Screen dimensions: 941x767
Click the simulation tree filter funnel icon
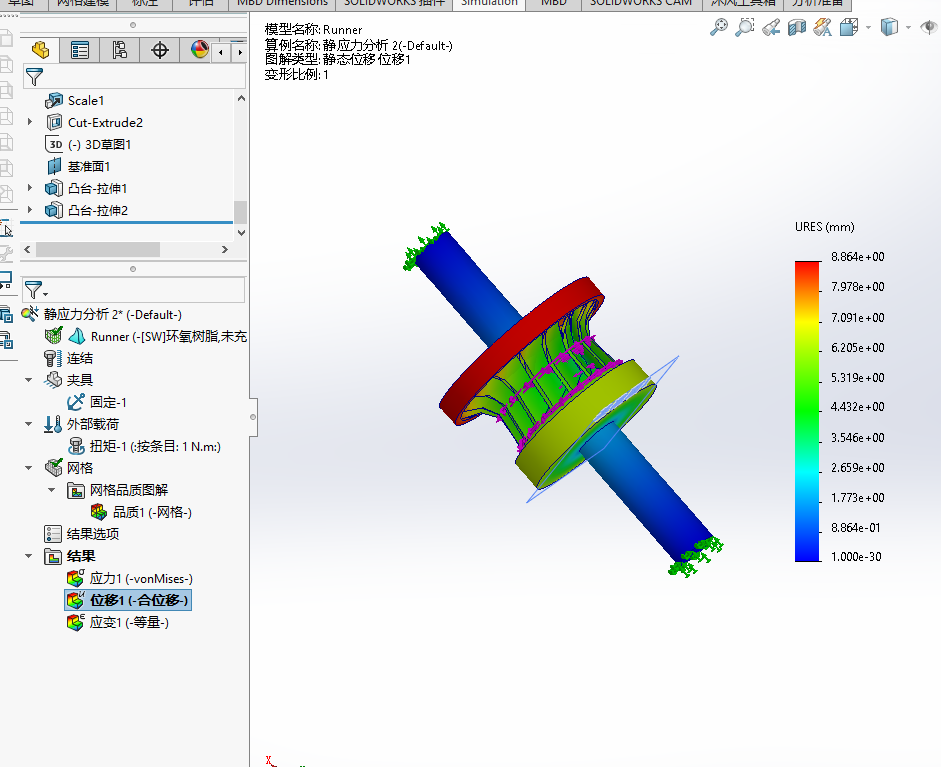pos(33,290)
